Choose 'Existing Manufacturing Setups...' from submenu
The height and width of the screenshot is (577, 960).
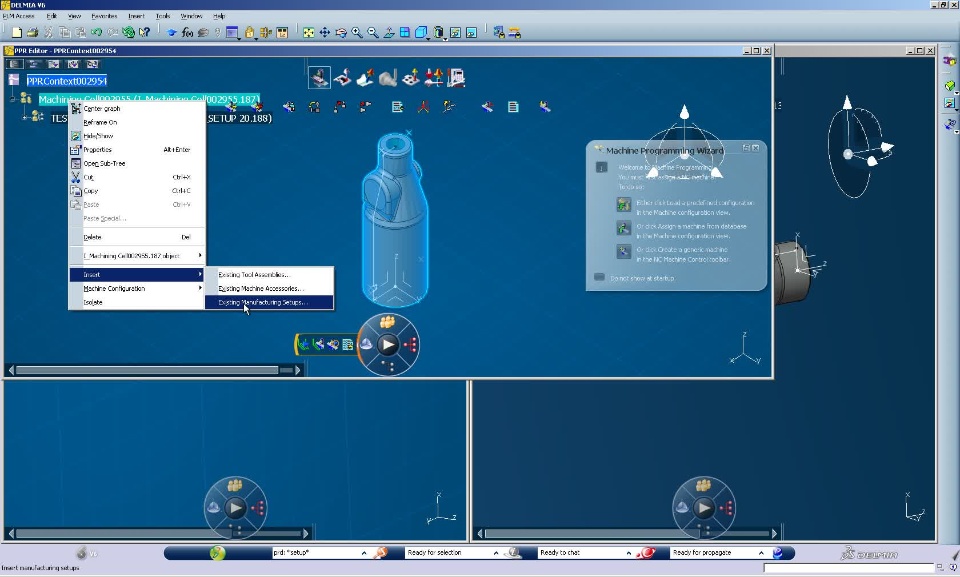(x=269, y=303)
